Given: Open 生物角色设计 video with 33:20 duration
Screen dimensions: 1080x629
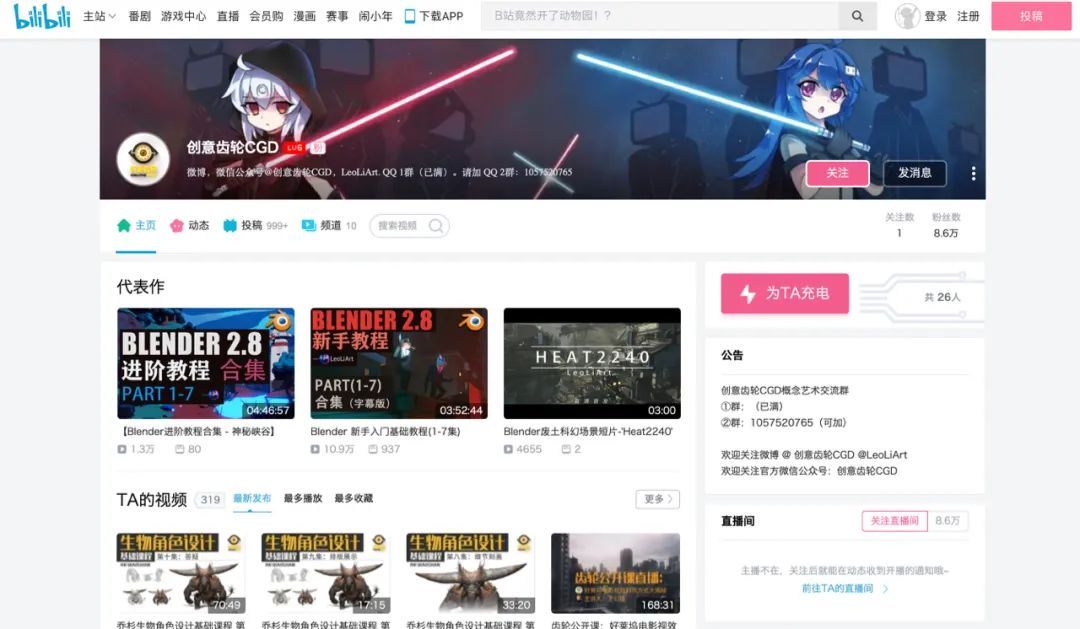Looking at the screenshot, I should point(470,573).
